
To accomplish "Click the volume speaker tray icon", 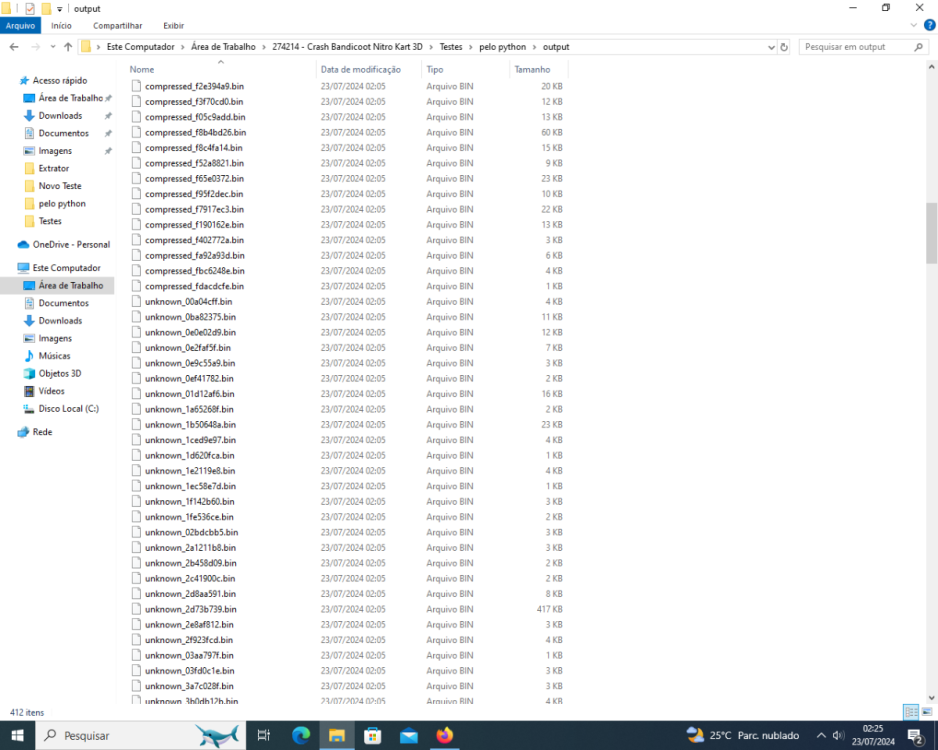I will pos(838,736).
